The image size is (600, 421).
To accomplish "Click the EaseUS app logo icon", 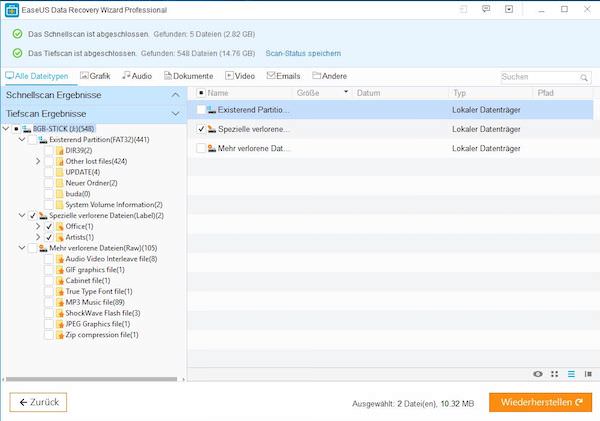I will (x=12, y=10).
